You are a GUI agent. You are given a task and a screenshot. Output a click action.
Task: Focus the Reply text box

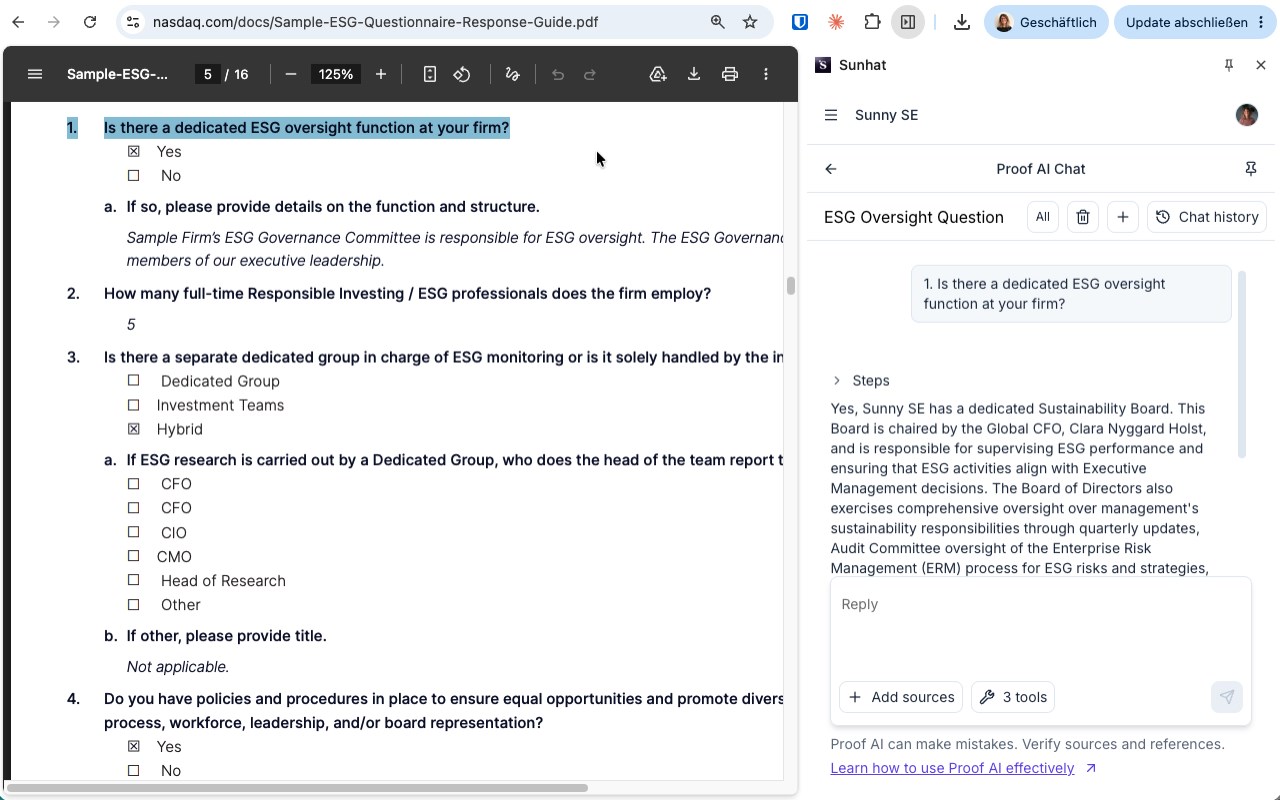click(x=1041, y=626)
